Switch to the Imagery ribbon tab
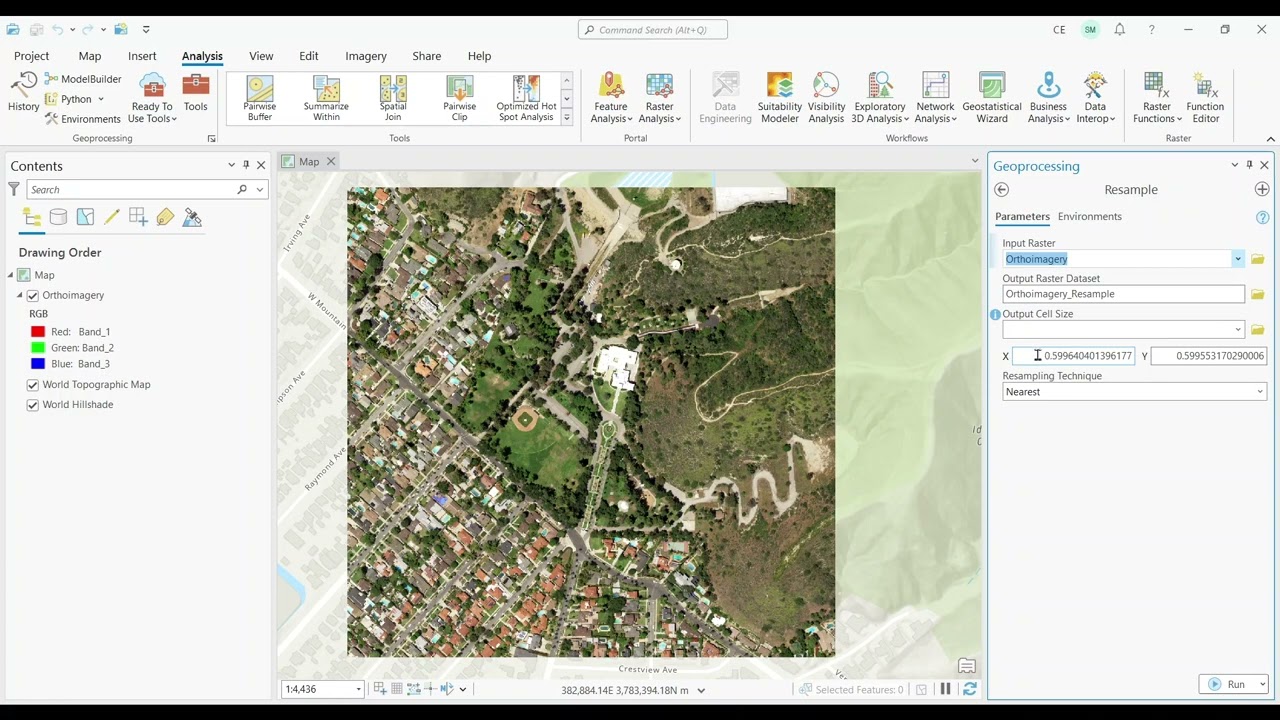 pyautogui.click(x=366, y=56)
